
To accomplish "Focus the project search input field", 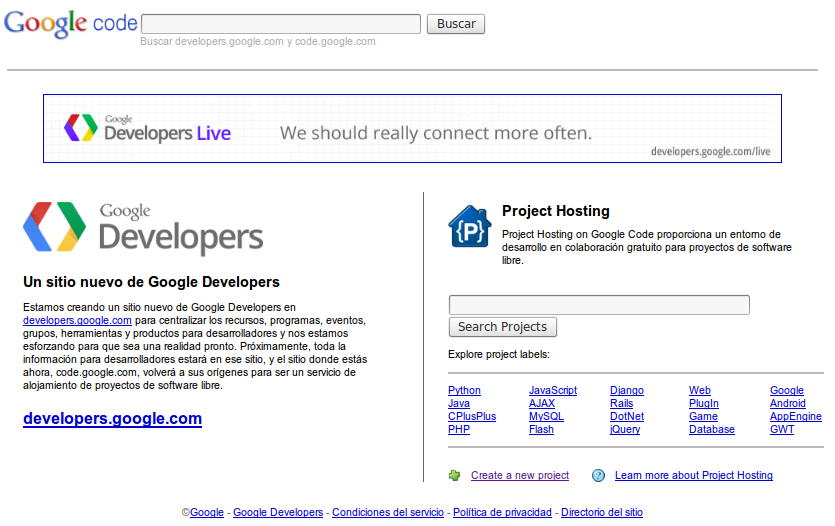I will click(599, 305).
